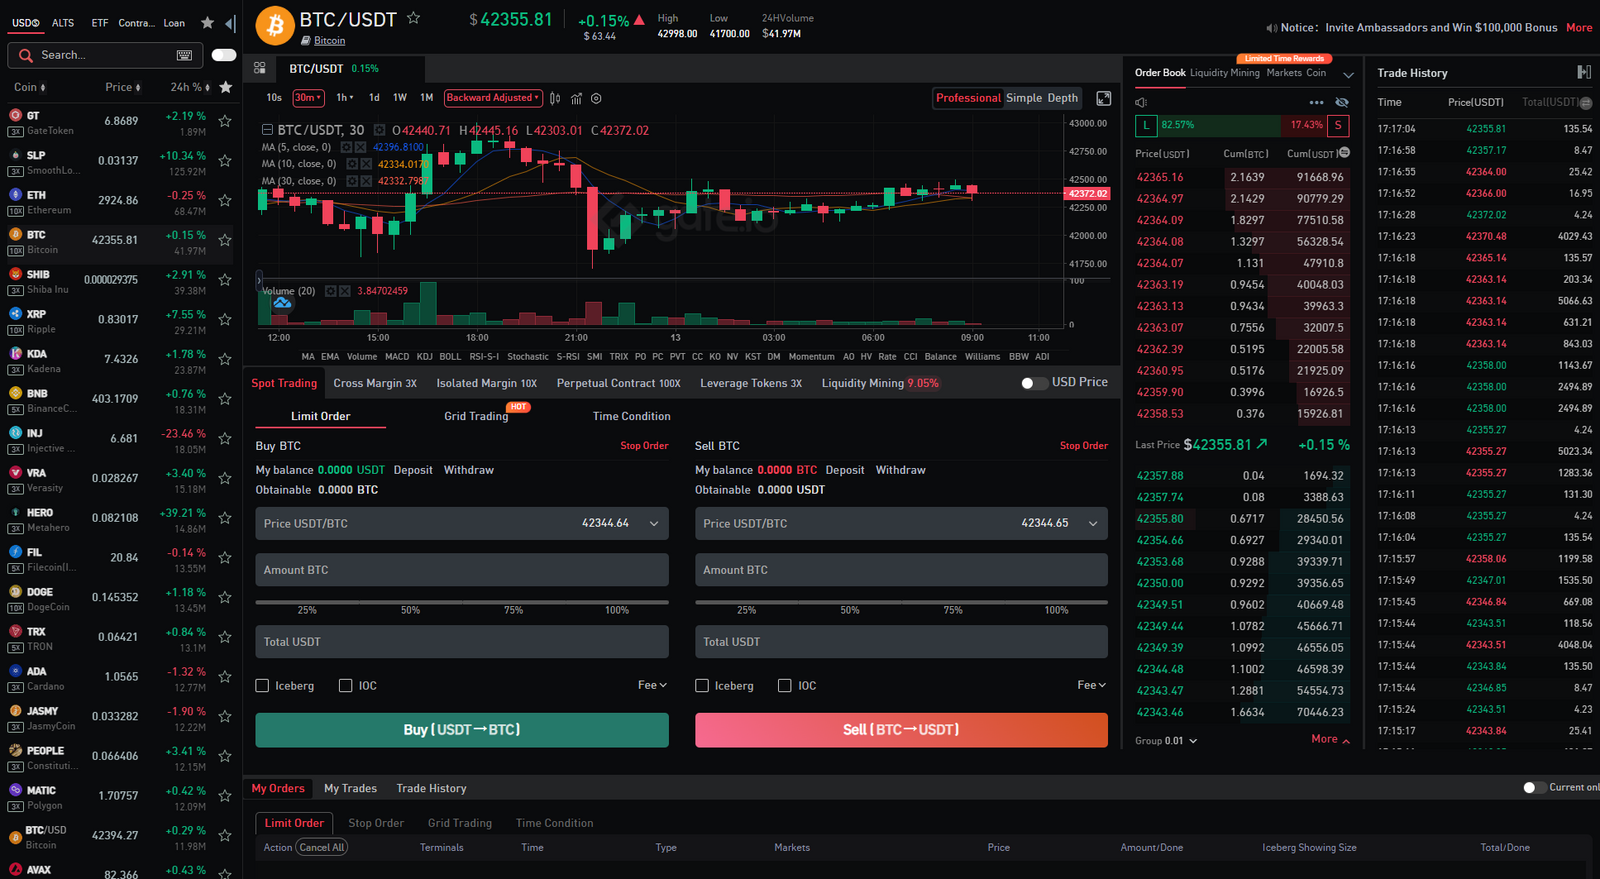Set Buy amount slider to 100%
The width and height of the screenshot is (1600, 879).
(x=617, y=609)
